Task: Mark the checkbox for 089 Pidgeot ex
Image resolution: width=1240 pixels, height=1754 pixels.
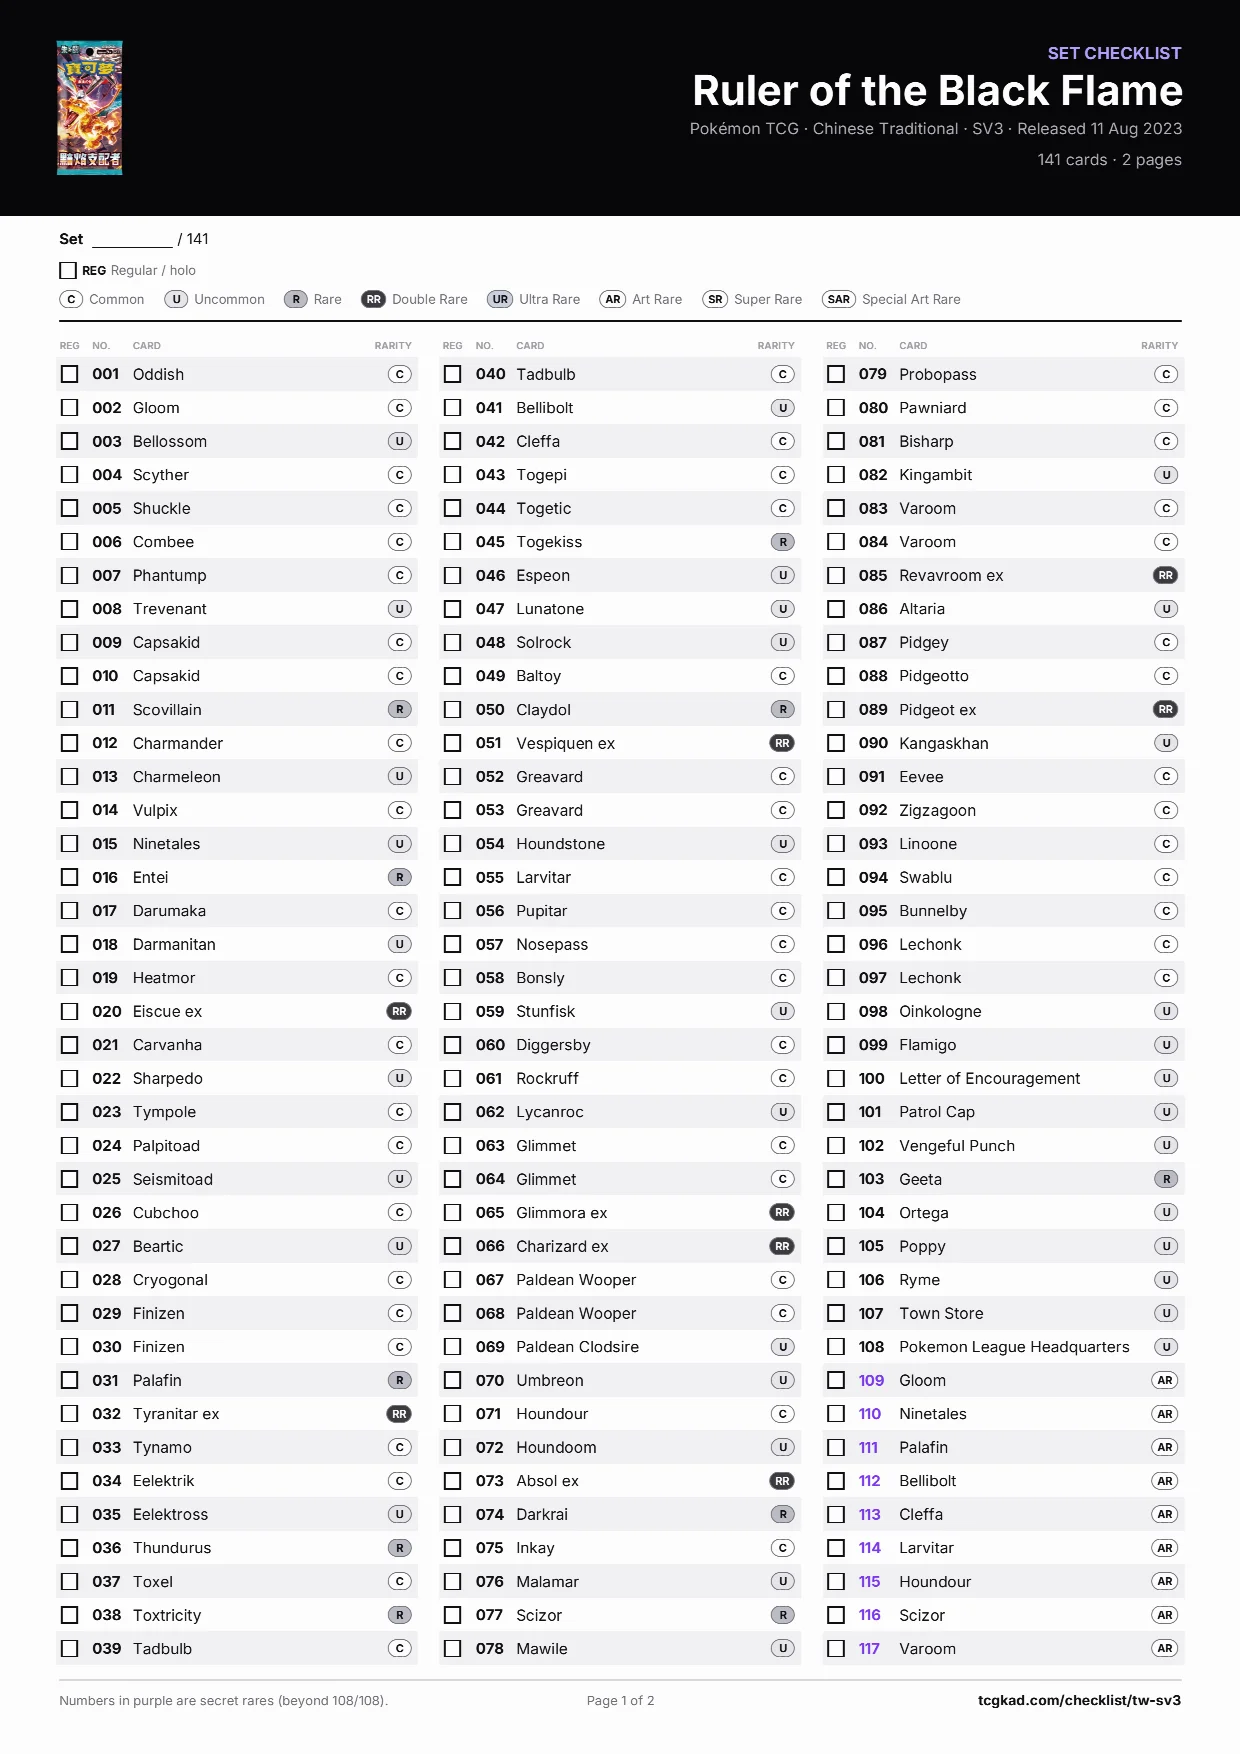Action: (836, 709)
